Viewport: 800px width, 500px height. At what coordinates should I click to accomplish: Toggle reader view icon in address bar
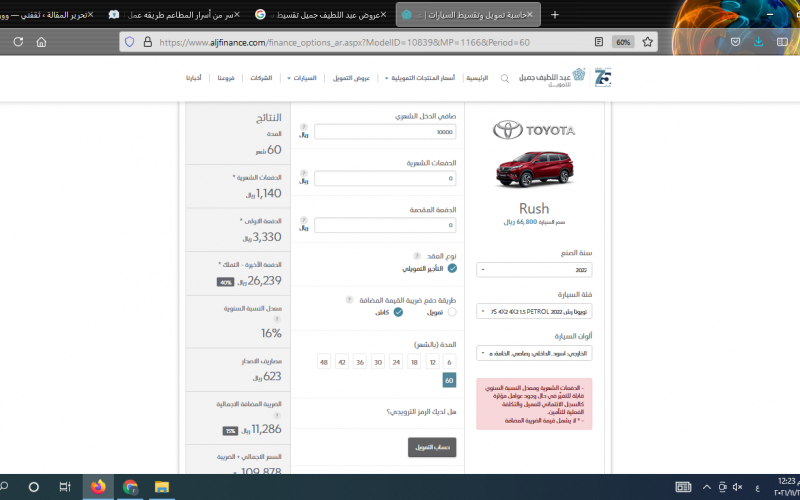599,42
